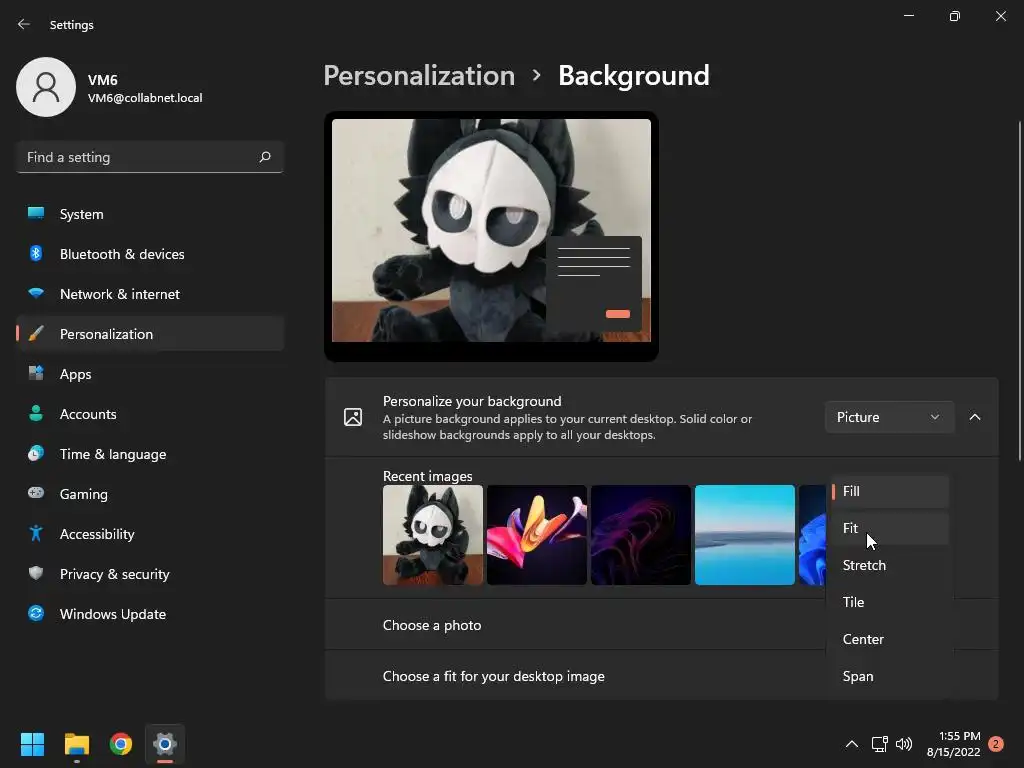Open System settings in the sidebar
Viewport: 1024px width, 768px height.
click(150, 214)
